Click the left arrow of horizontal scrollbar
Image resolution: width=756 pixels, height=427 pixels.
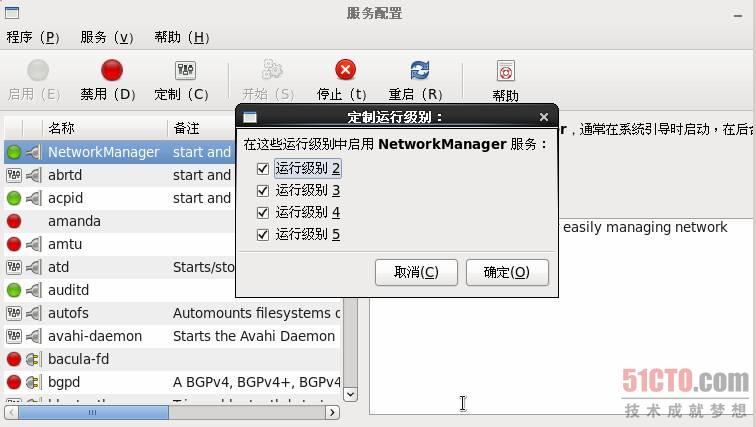[12, 413]
